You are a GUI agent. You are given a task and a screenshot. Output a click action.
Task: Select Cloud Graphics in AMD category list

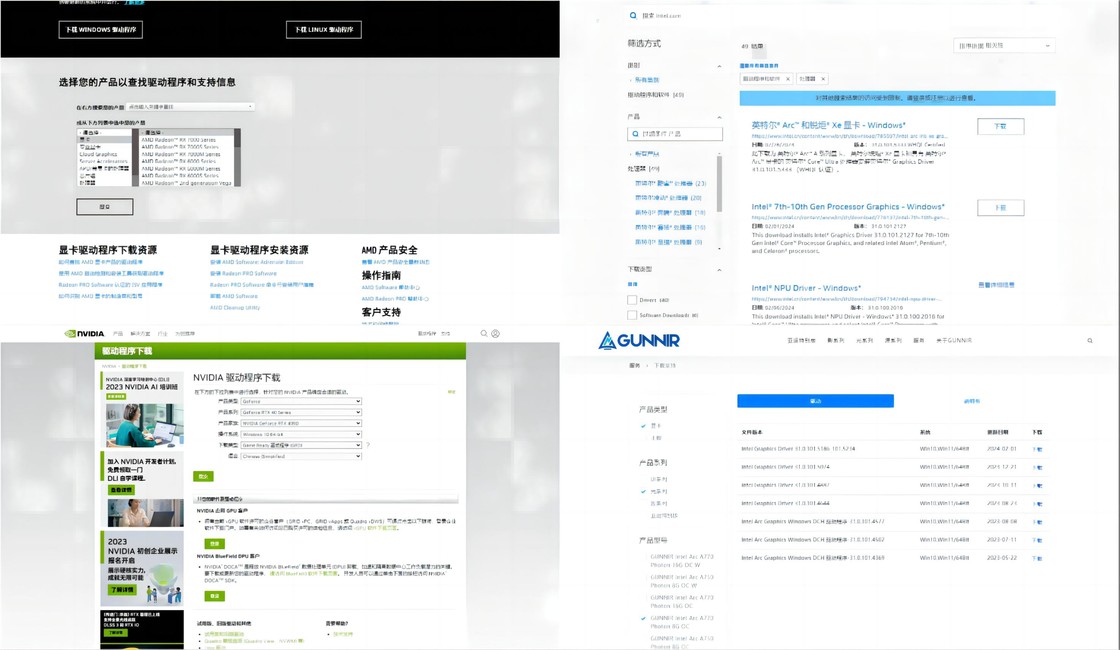pos(99,154)
